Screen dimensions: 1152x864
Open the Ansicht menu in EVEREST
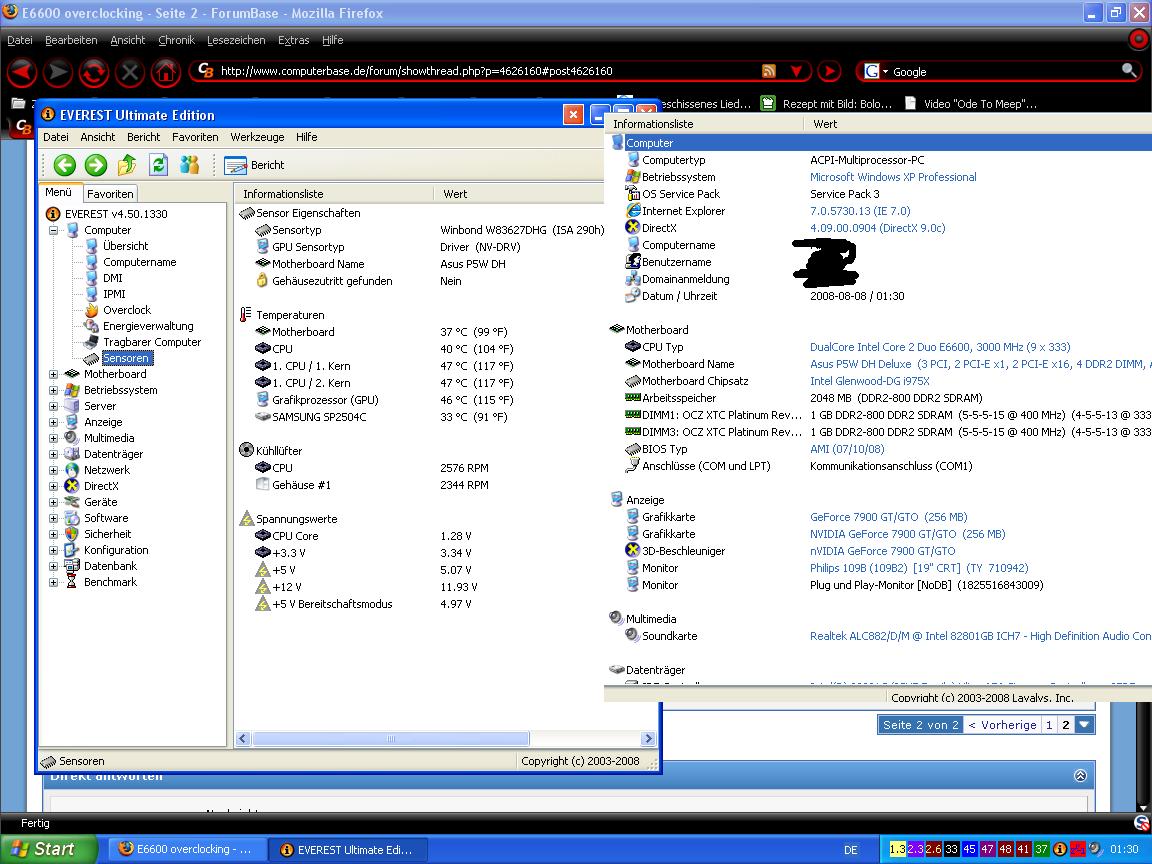pyautogui.click(x=98, y=137)
